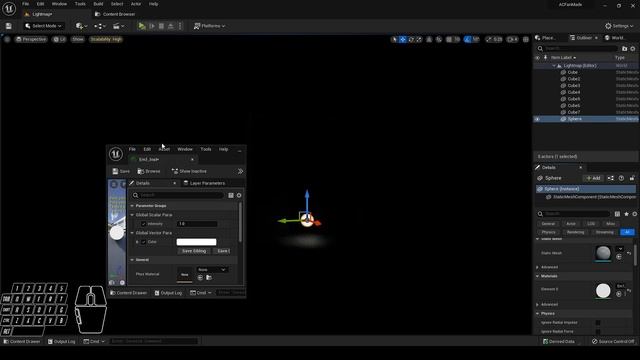Open the main Output Log in the status bar
This screenshot has height=360, width=640.
point(62,341)
